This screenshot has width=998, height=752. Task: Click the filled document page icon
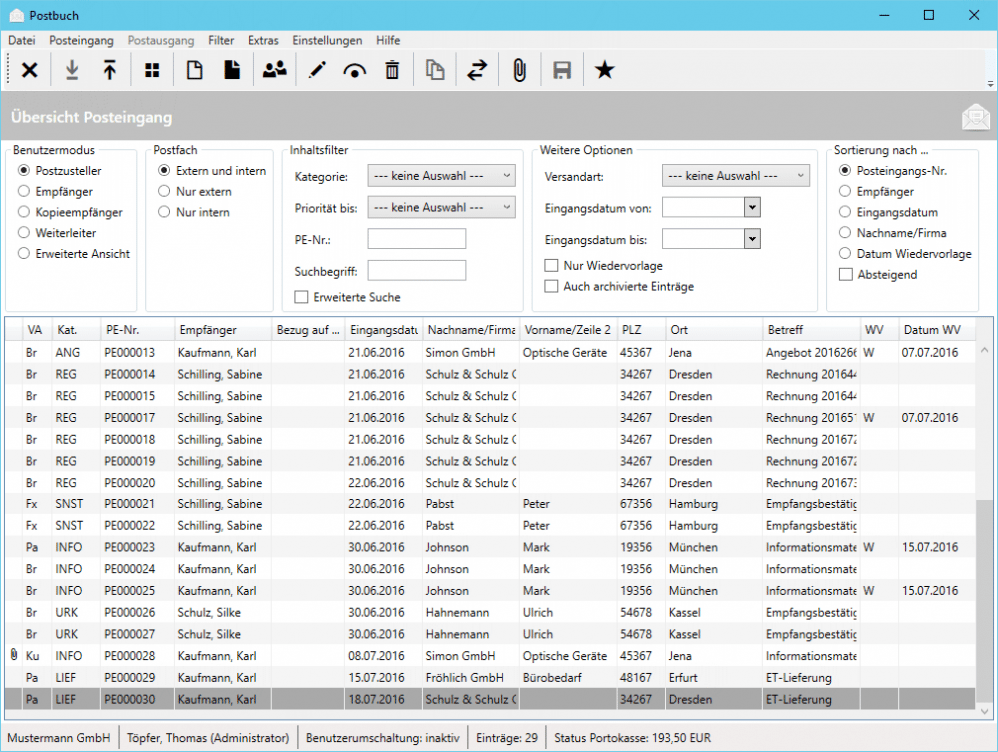[x=232, y=70]
